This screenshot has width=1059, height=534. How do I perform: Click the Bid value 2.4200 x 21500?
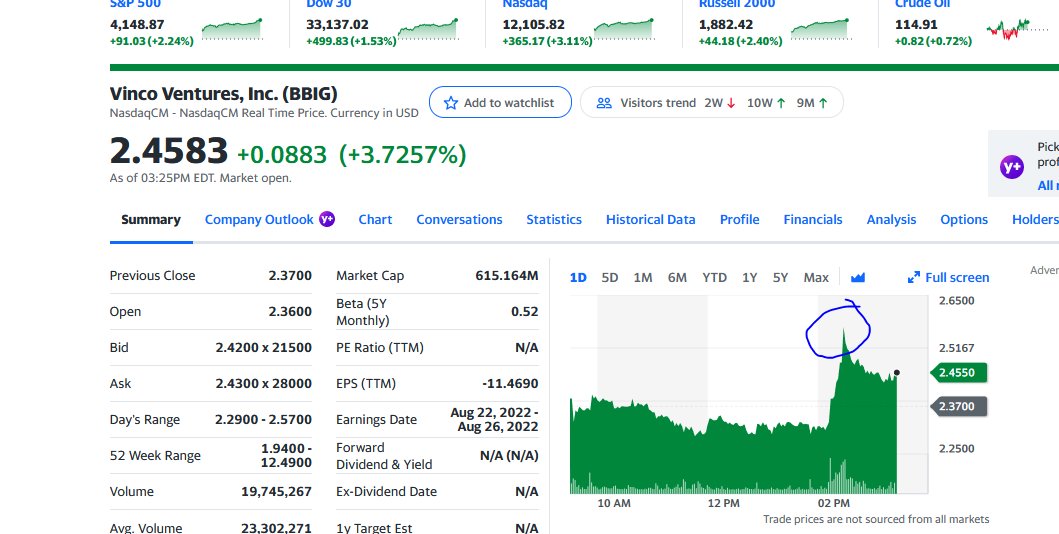[263, 348]
